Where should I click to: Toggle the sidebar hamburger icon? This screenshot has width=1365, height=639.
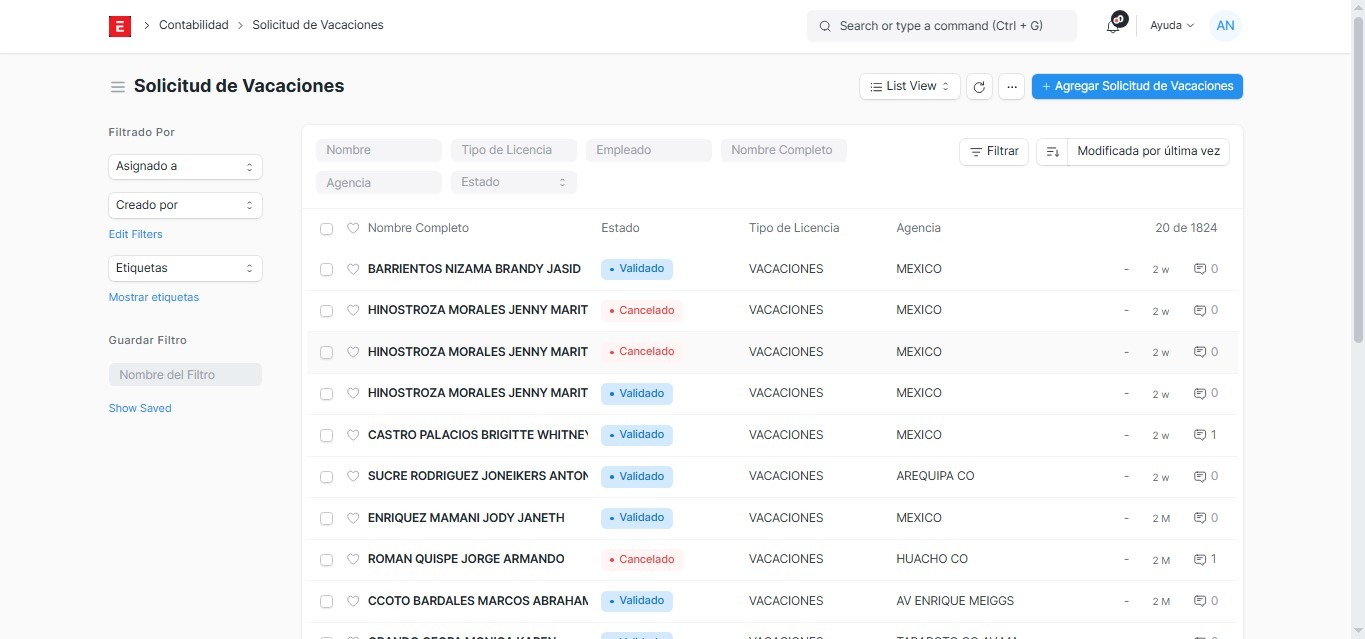coord(118,87)
